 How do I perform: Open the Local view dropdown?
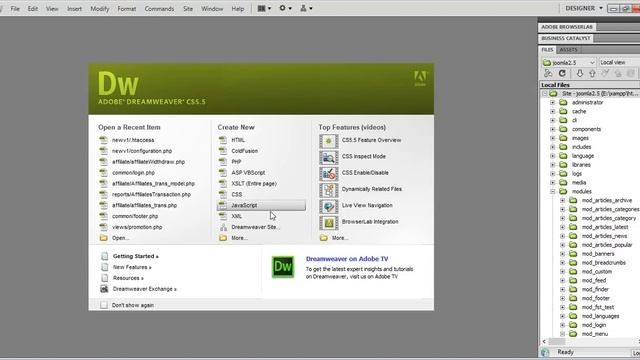click(x=619, y=62)
